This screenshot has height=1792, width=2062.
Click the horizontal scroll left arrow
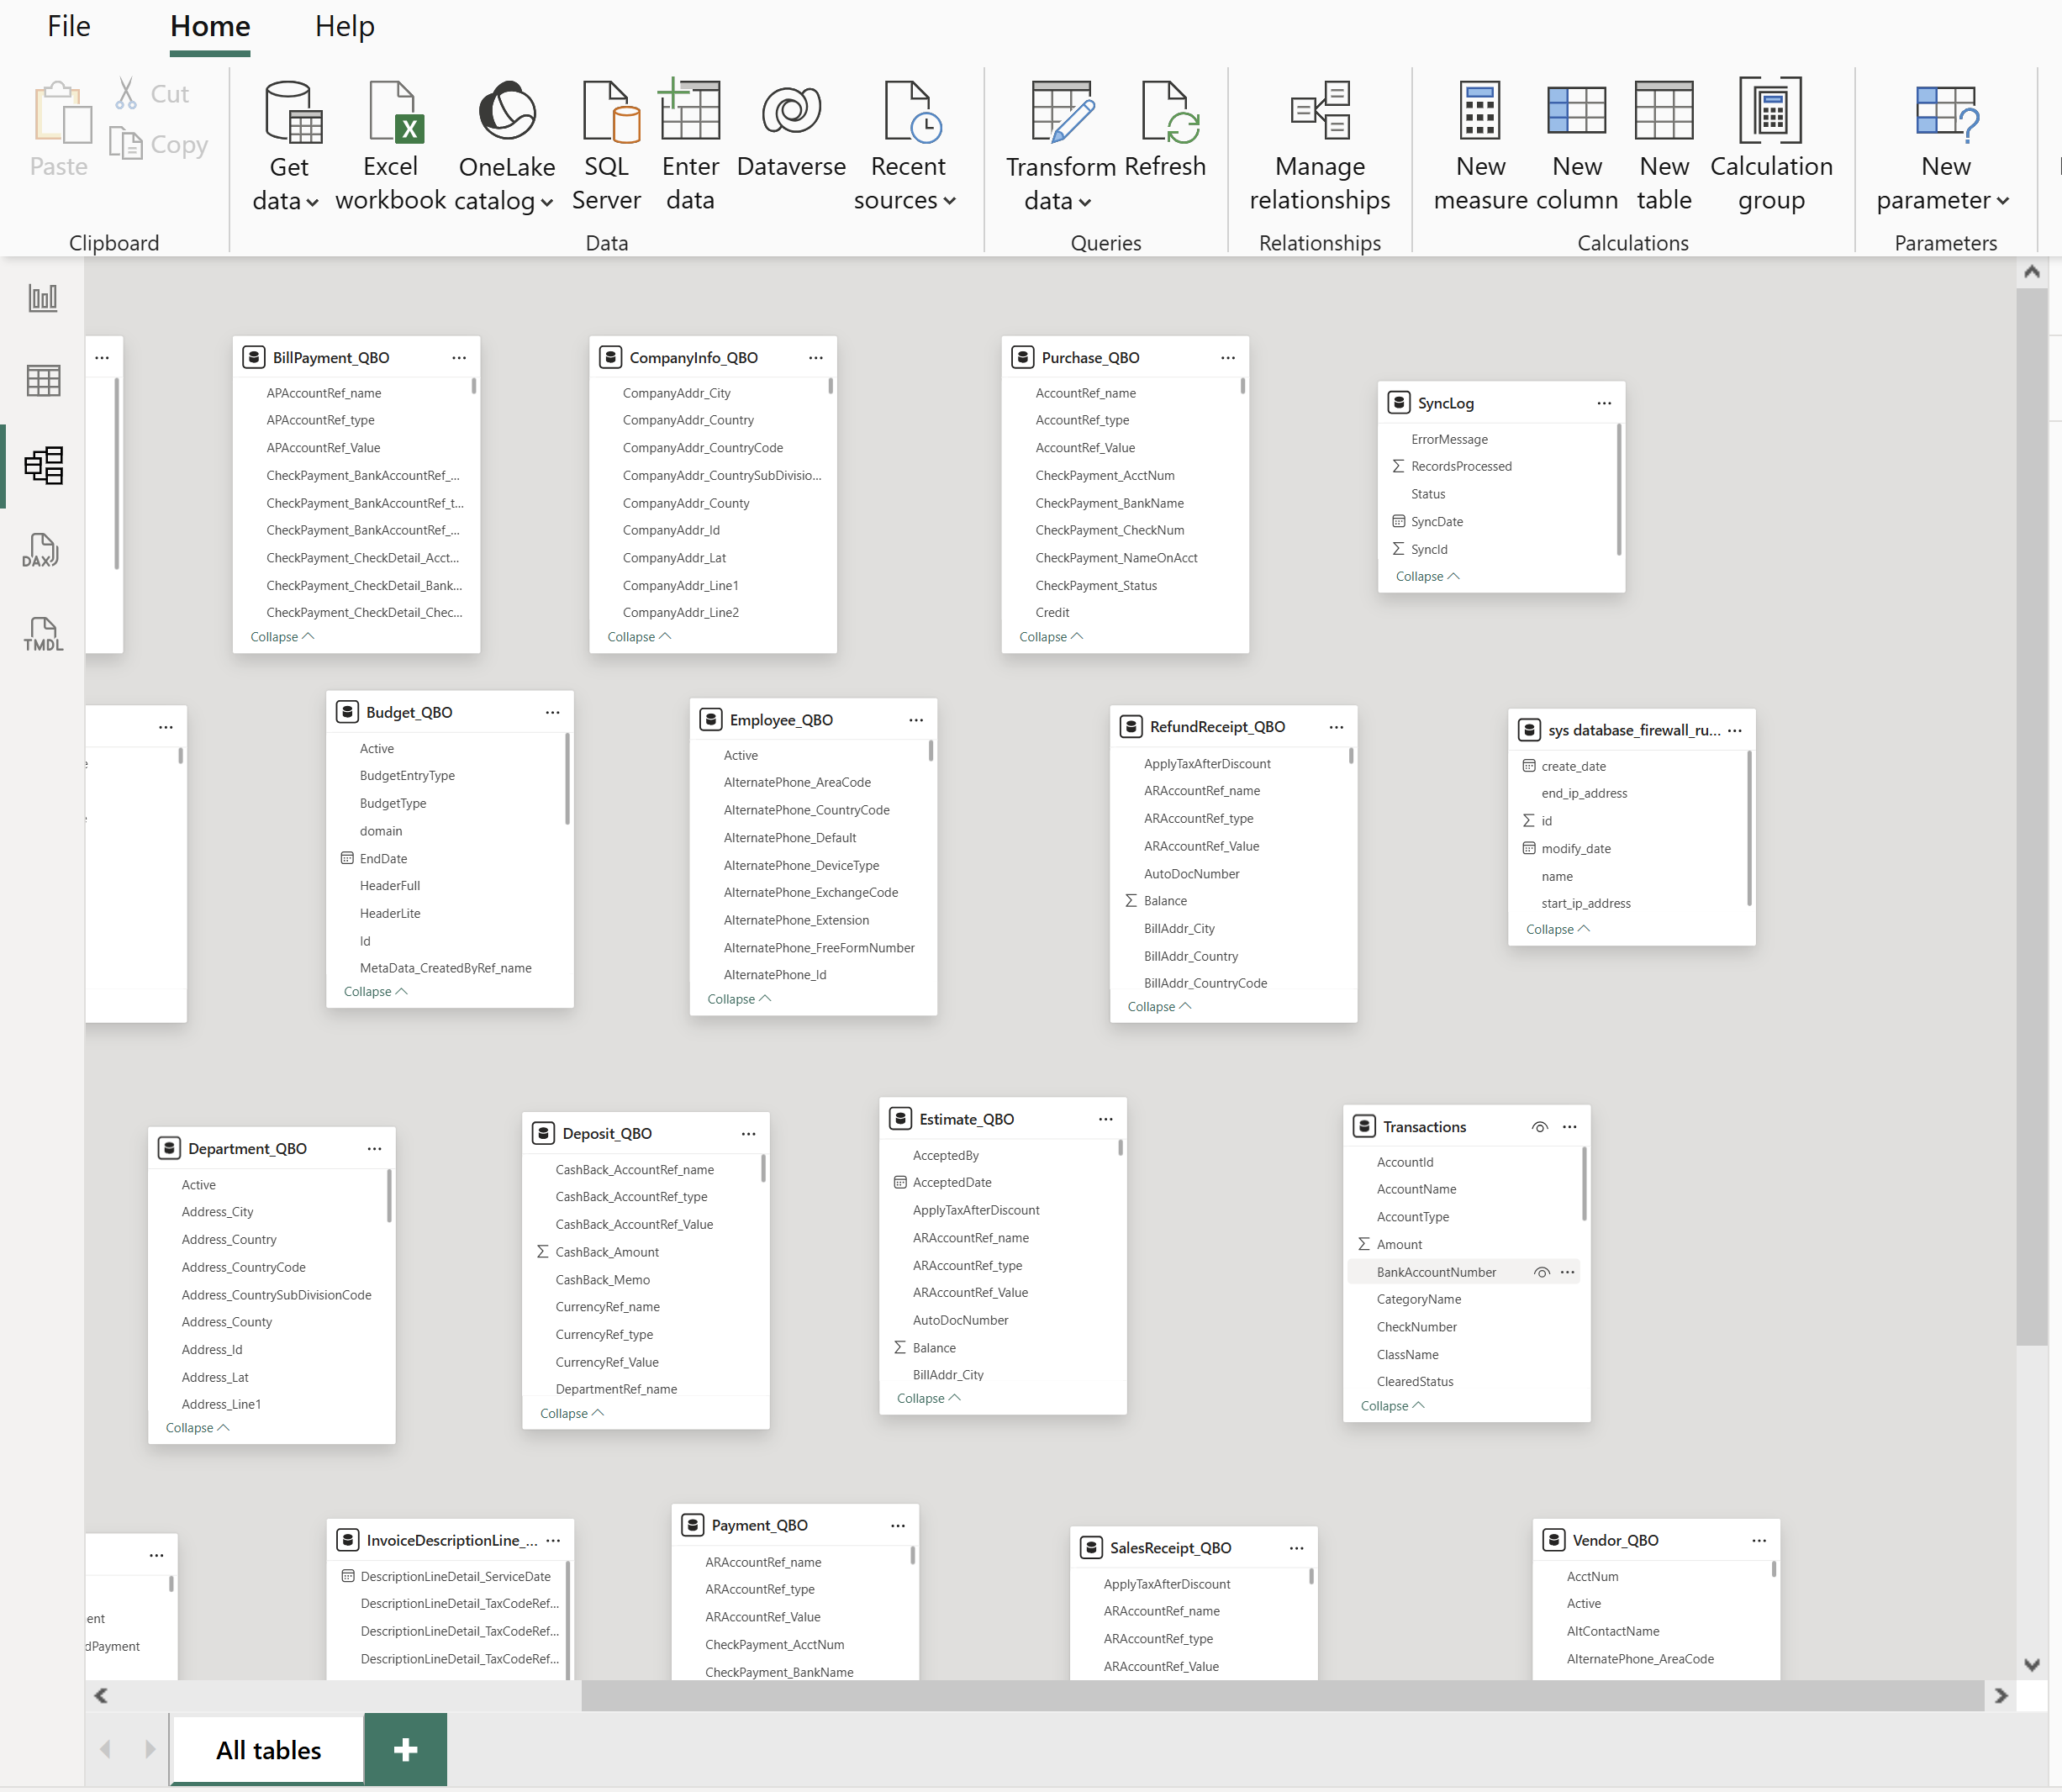coord(100,1696)
